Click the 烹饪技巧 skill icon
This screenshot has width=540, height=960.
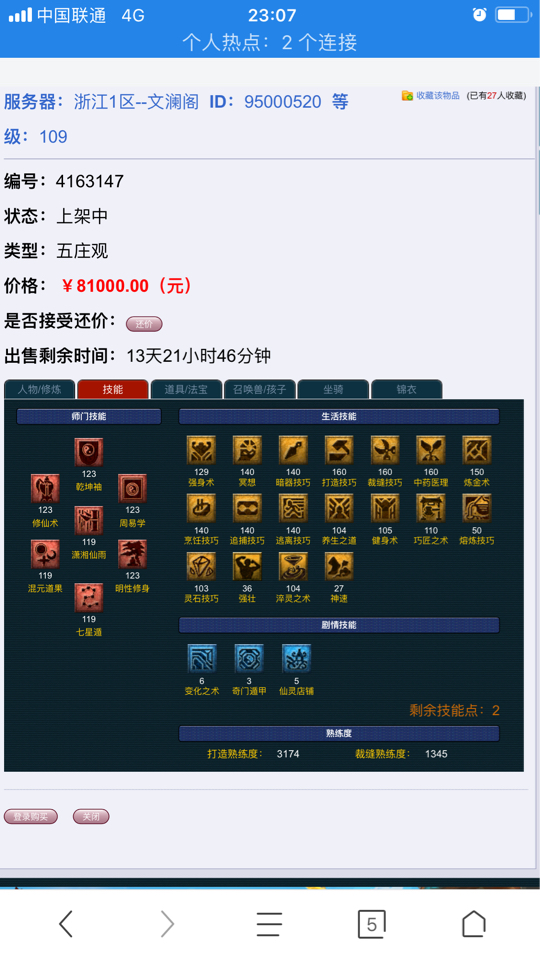(x=201, y=509)
